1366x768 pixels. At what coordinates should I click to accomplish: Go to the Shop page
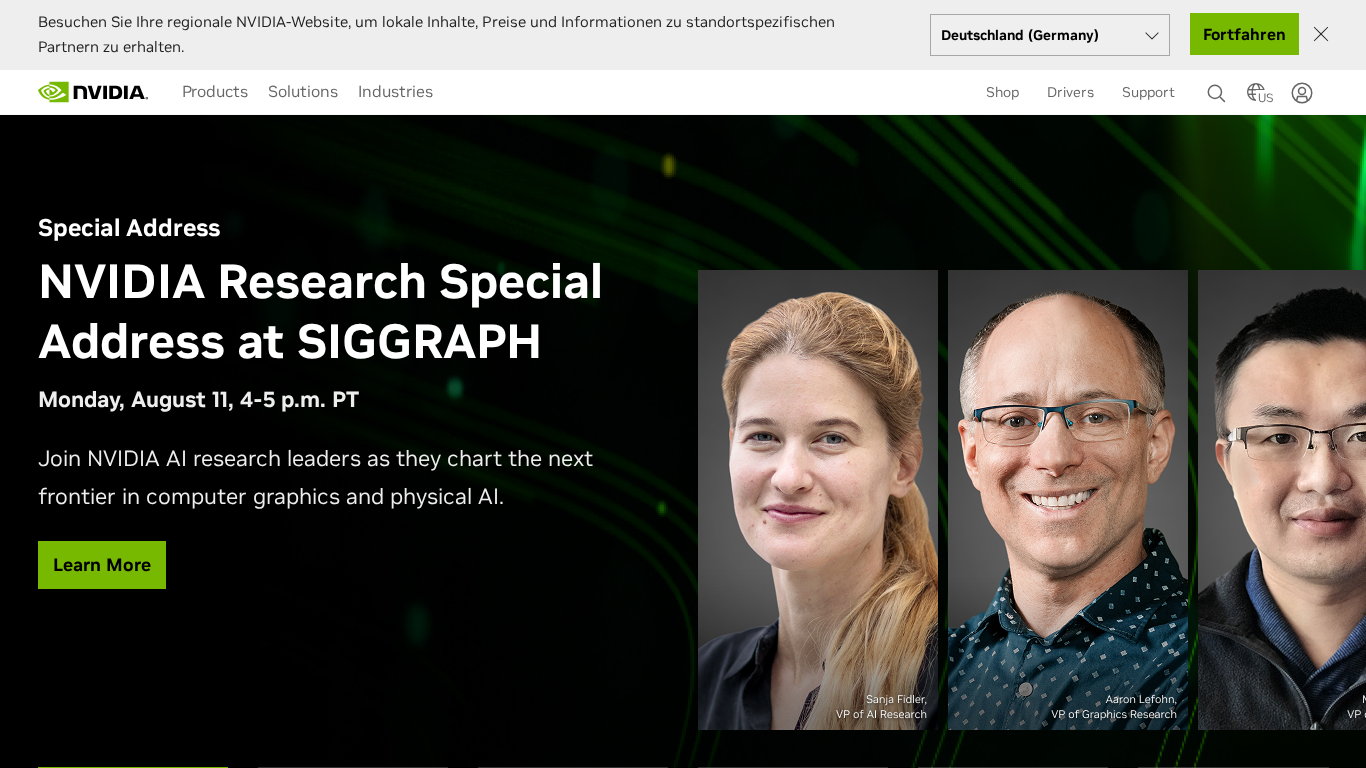(x=1002, y=92)
